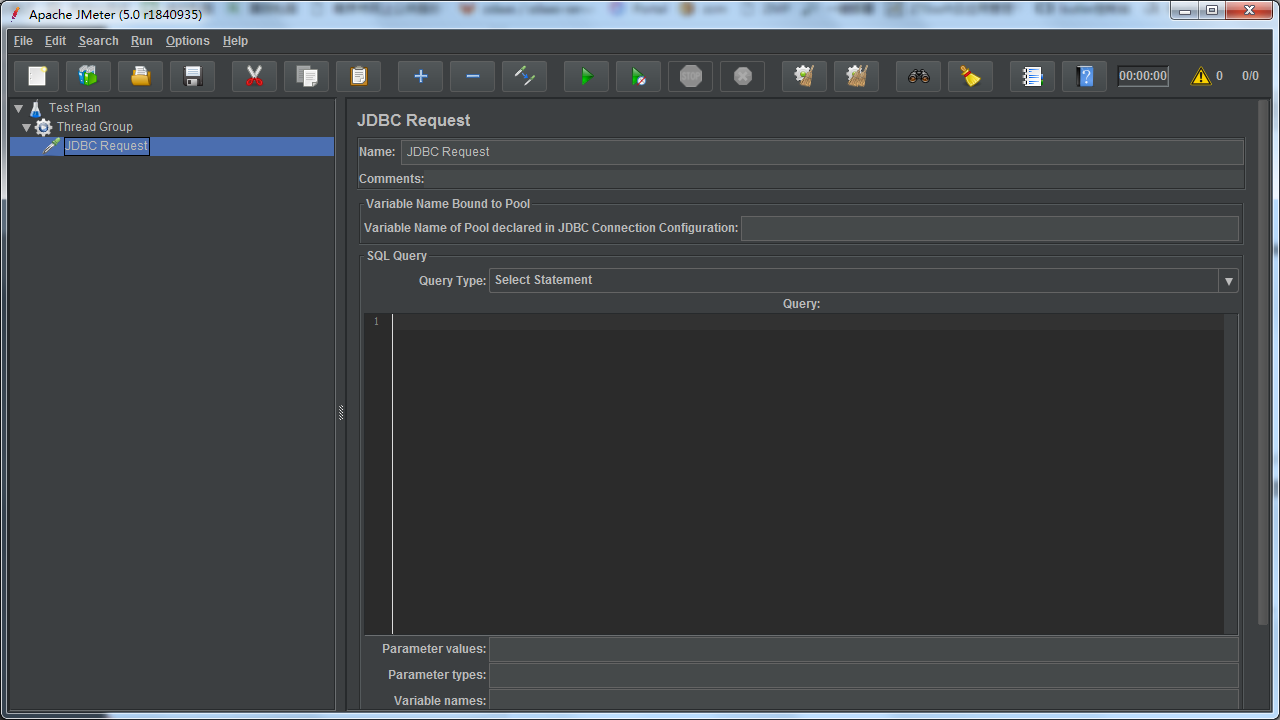This screenshot has width=1280, height=720.
Task: Select the Thread Group tree label
Action: point(95,127)
